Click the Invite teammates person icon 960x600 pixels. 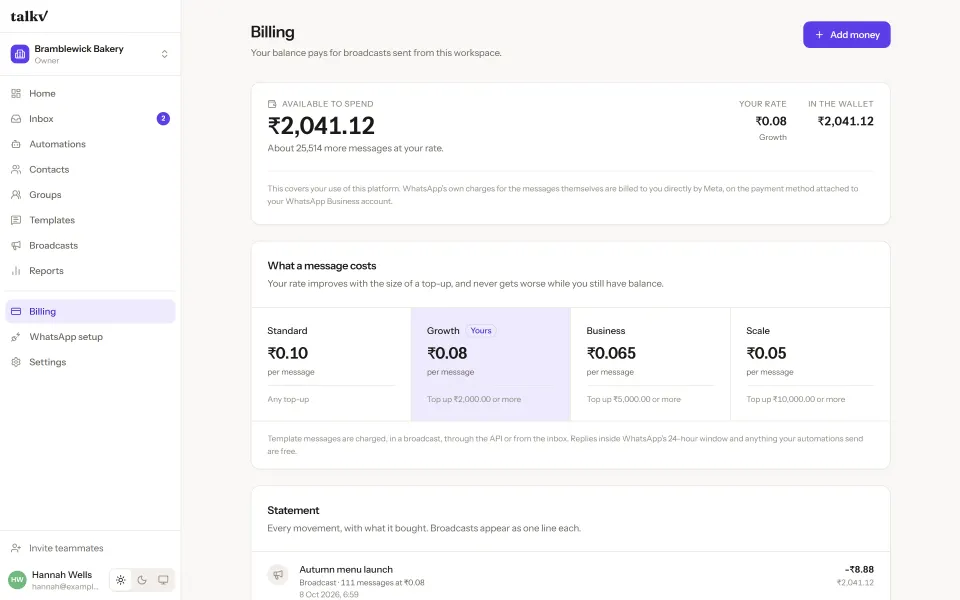pyautogui.click(x=16, y=548)
